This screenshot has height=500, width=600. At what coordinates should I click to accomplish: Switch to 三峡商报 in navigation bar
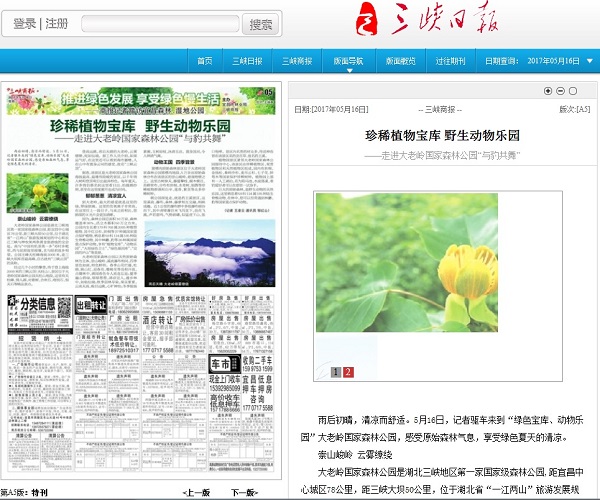[297, 61]
